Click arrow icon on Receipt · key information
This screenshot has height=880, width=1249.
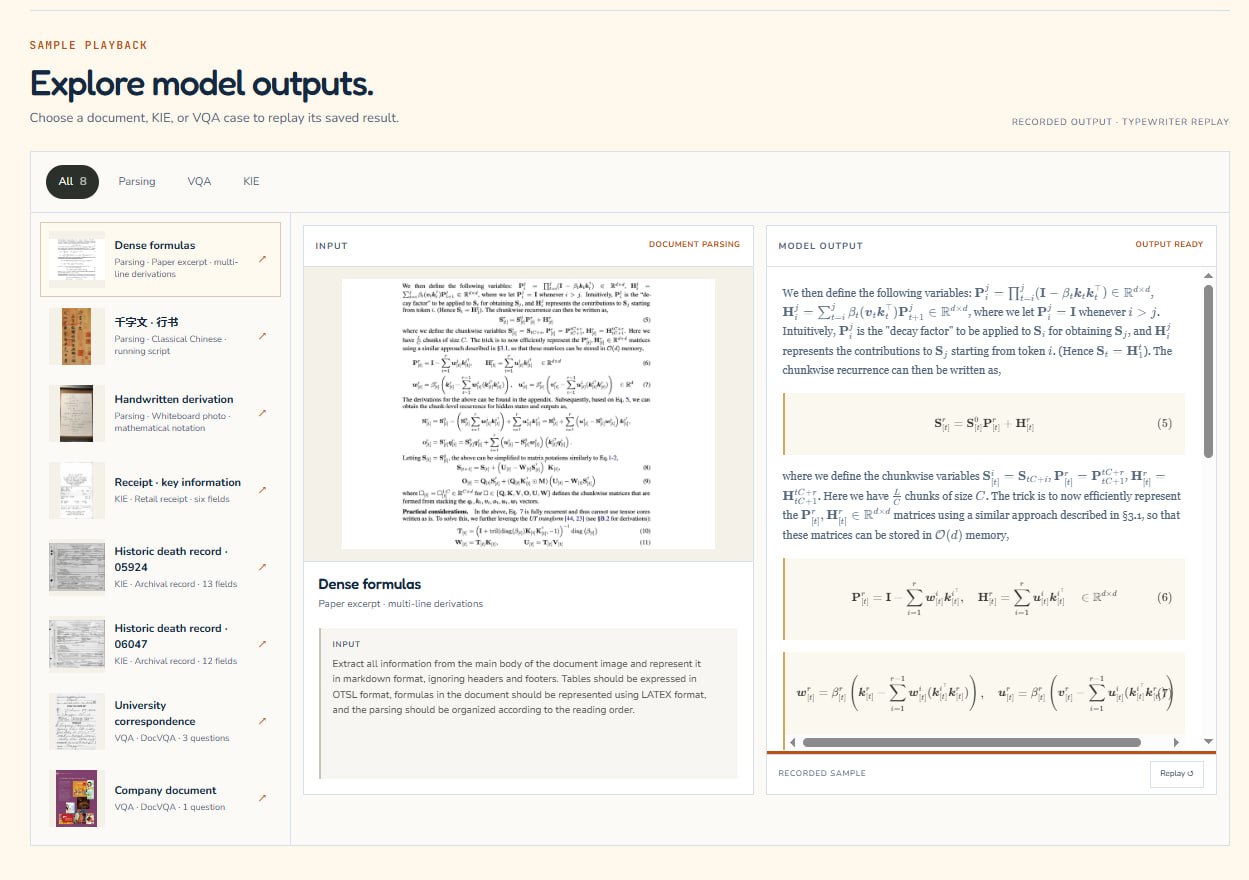(x=262, y=490)
